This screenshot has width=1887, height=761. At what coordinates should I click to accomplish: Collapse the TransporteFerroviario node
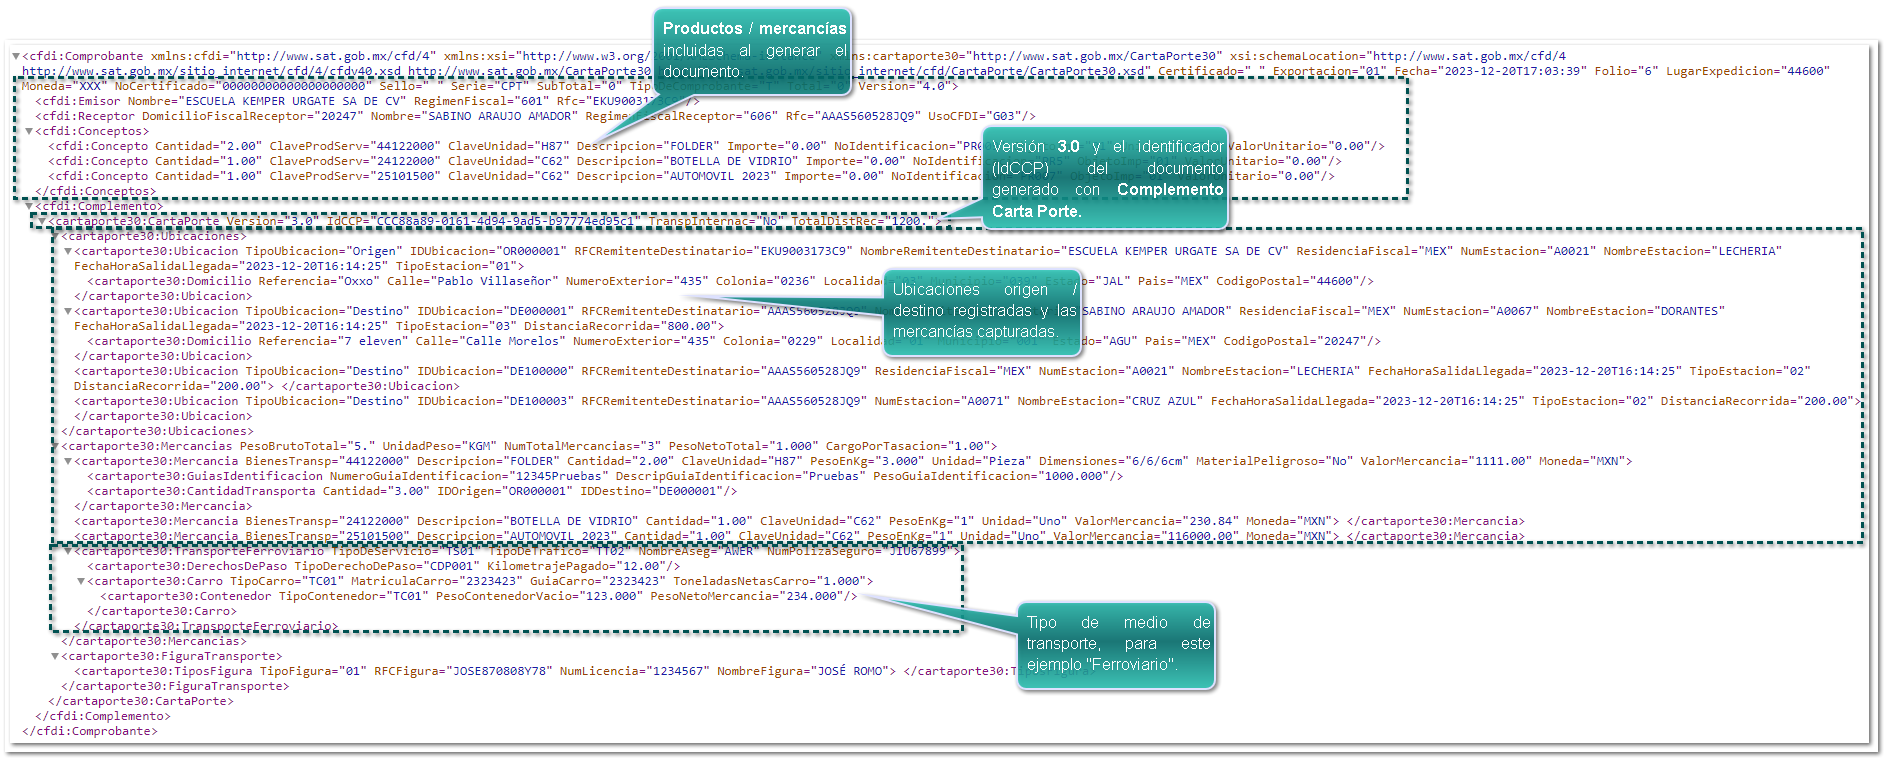click(x=68, y=551)
